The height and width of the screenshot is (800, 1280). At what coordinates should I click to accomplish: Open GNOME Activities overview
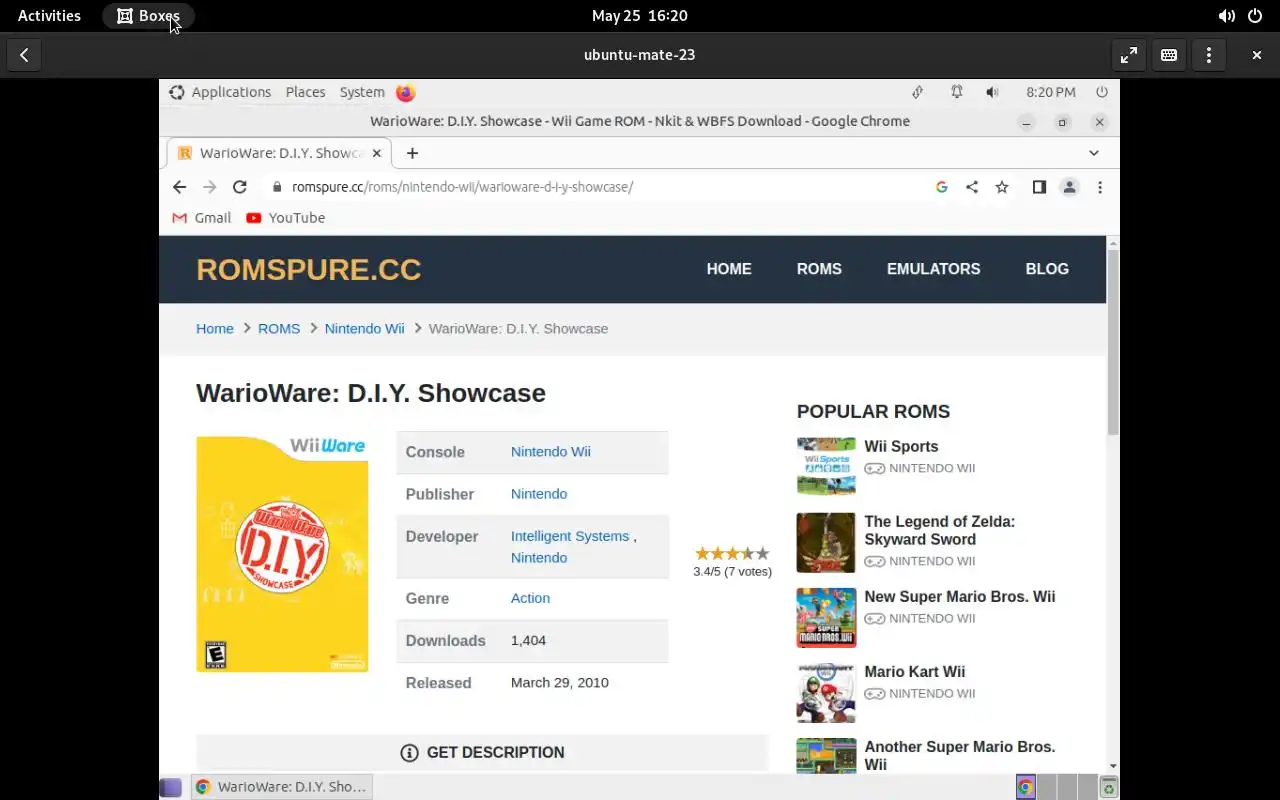pos(49,15)
